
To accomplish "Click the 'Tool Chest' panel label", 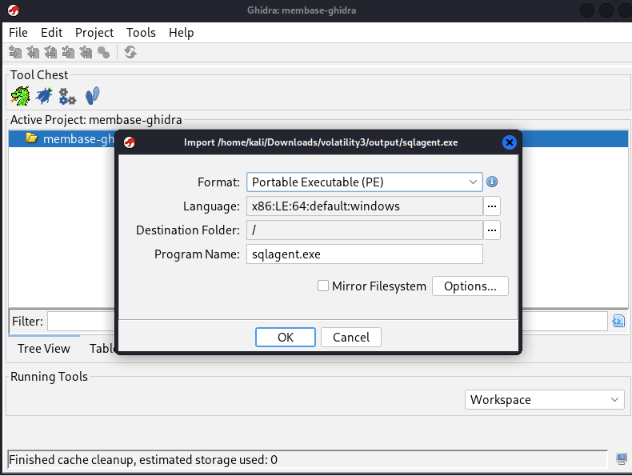I will click(x=39, y=75).
